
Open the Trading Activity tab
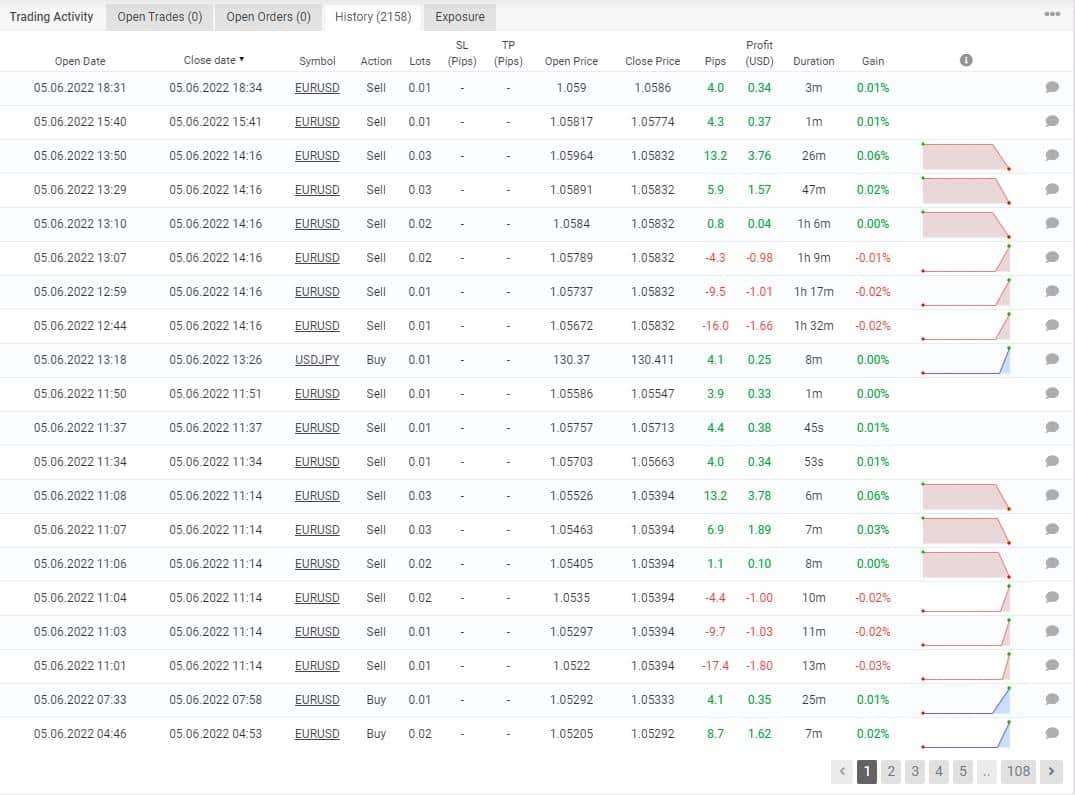tap(51, 16)
